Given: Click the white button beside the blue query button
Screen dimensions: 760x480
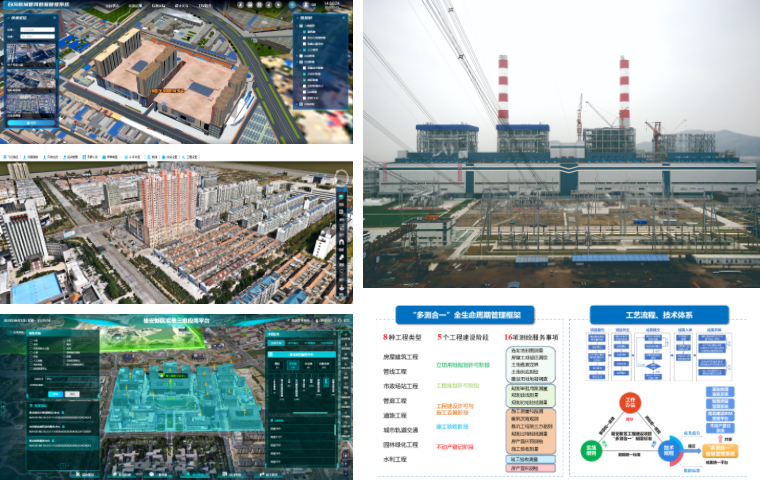Looking at the screenshot, I should point(71,392).
